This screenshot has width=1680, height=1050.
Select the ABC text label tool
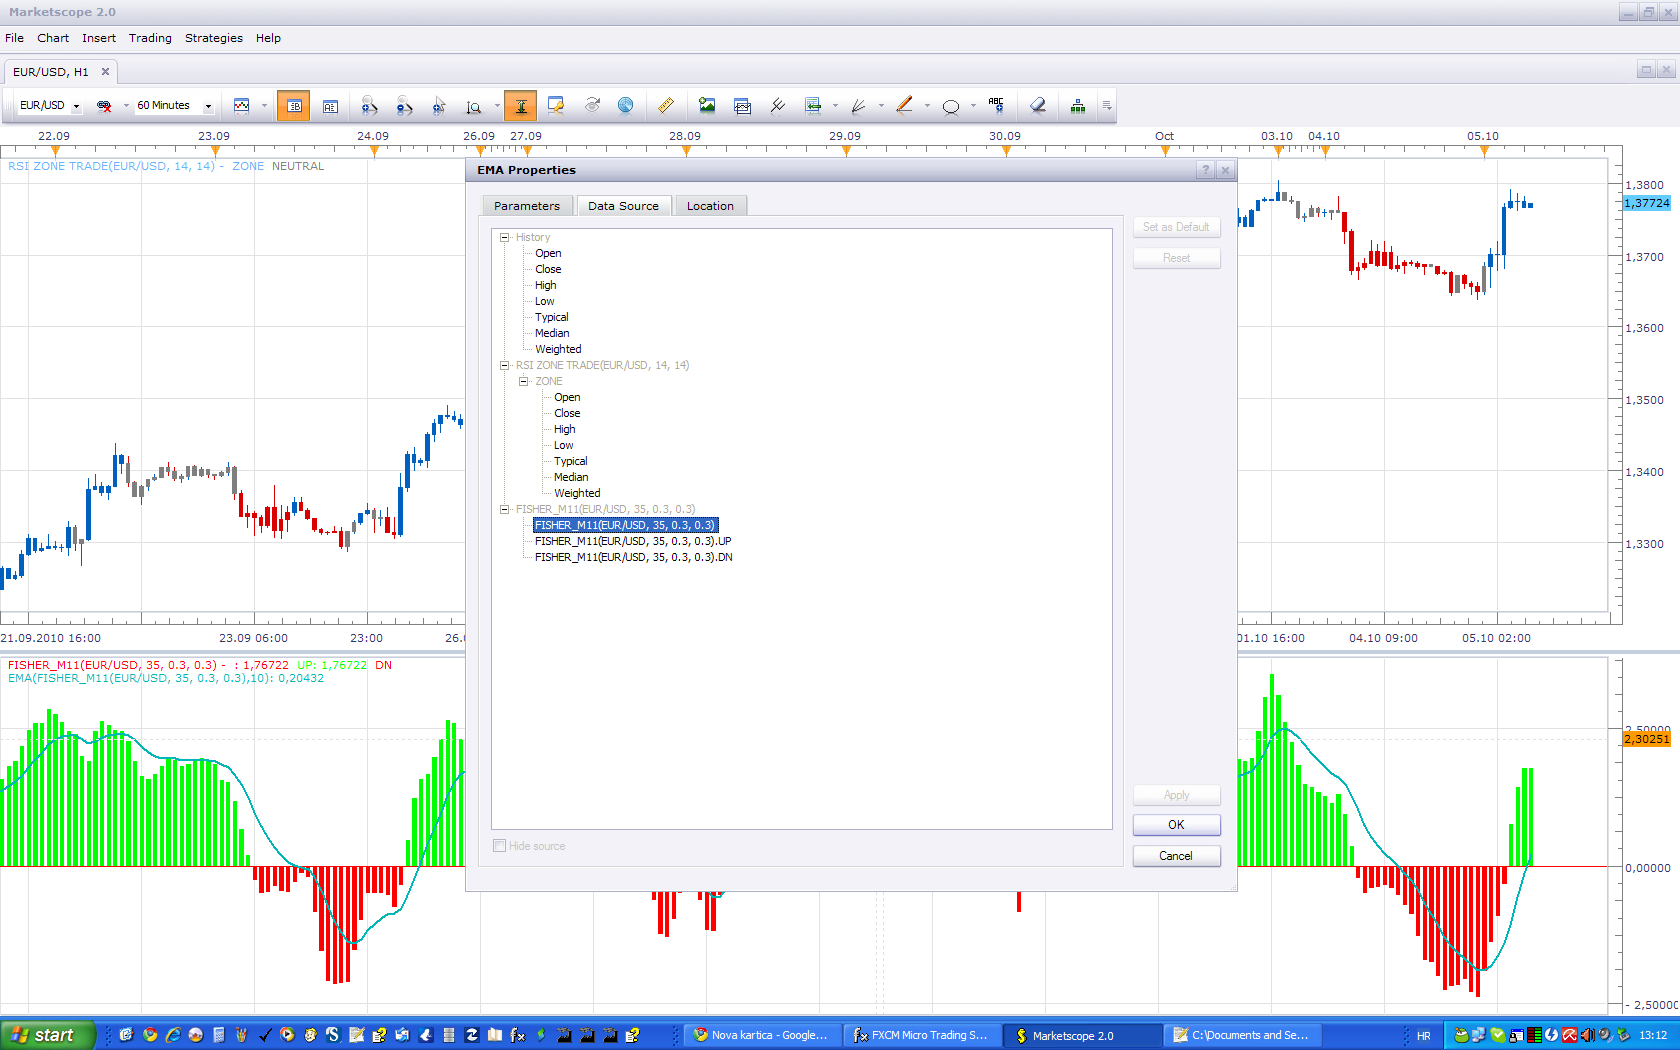(996, 105)
